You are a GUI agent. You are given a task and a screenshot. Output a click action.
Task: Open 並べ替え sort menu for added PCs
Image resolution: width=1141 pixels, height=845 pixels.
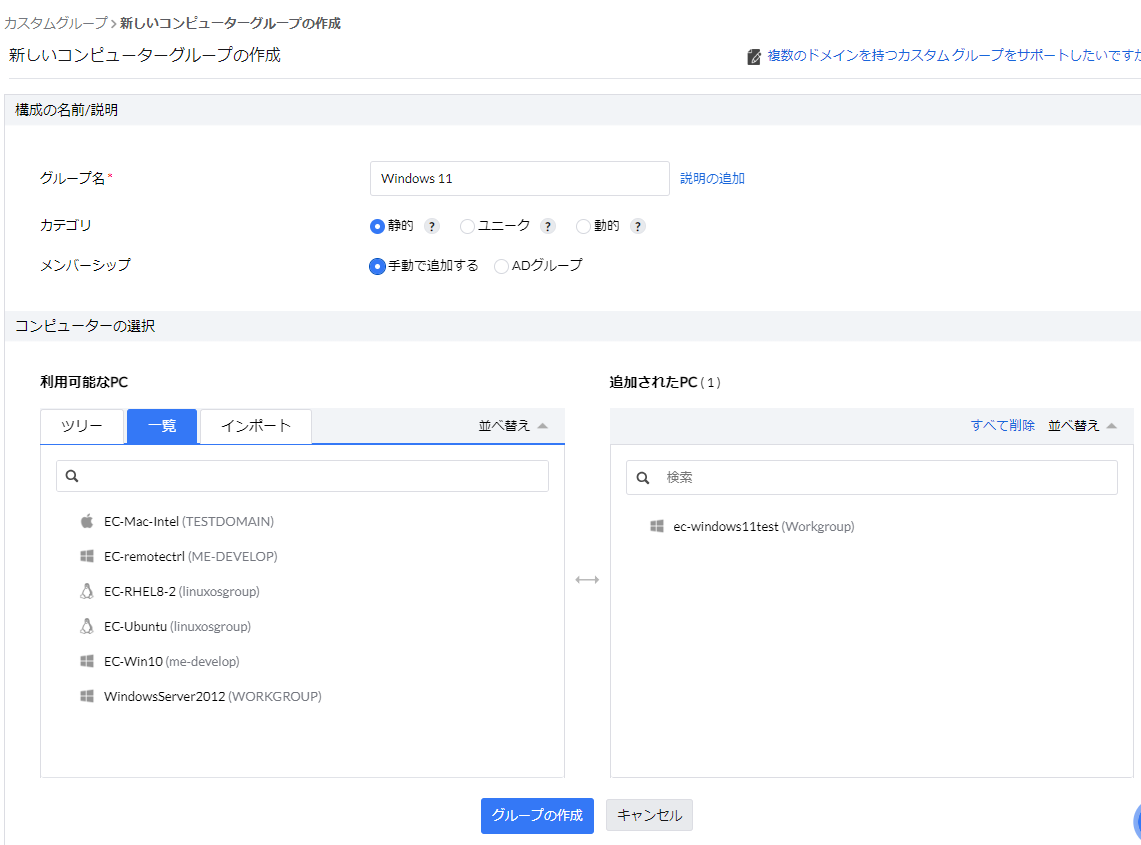pyautogui.click(x=1082, y=425)
